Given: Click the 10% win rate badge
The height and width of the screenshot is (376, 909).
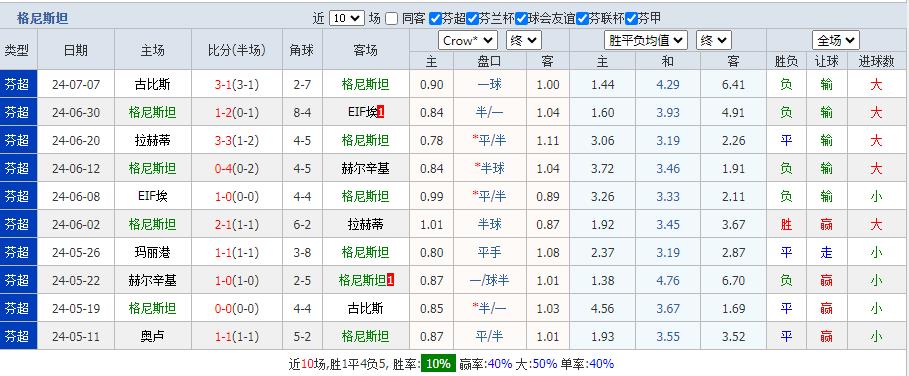Looking at the screenshot, I should coord(438,364).
